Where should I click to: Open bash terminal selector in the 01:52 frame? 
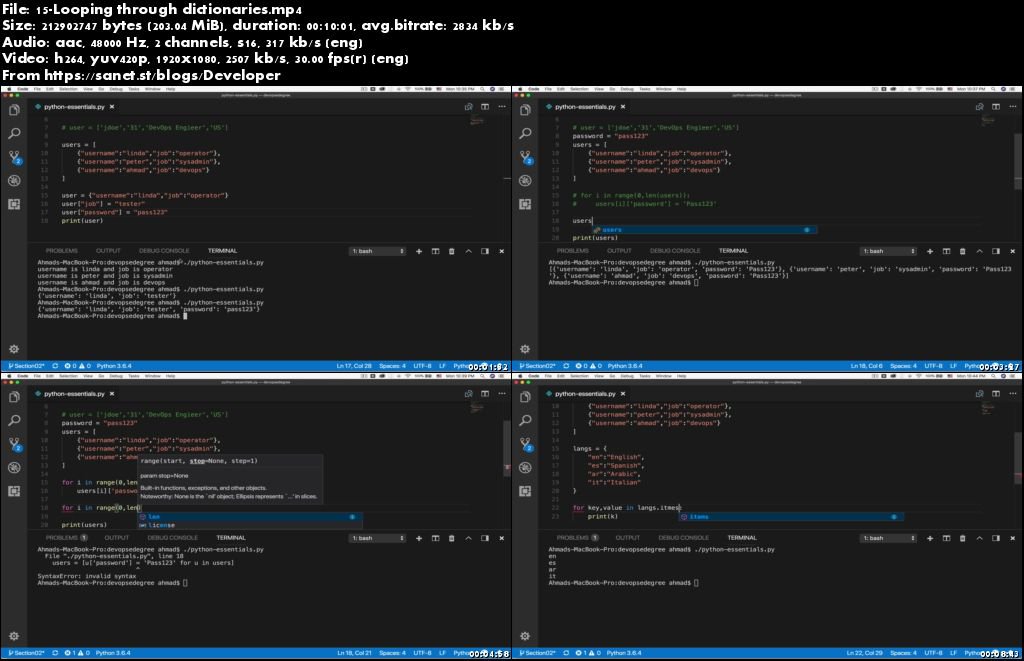click(x=378, y=251)
